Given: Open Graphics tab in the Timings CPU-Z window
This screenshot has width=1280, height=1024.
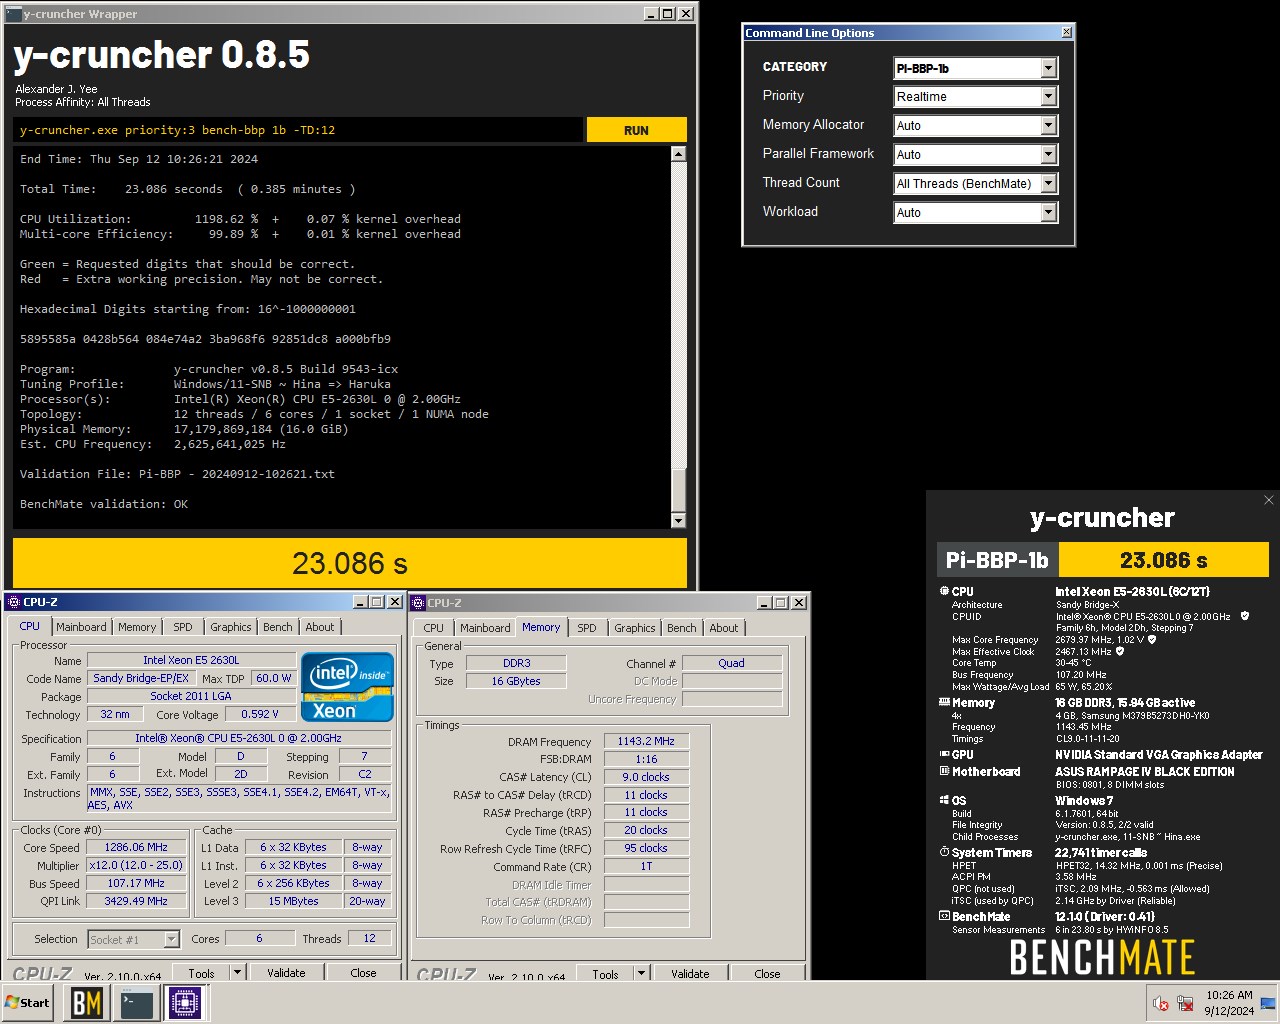Looking at the screenshot, I should tap(635, 628).
